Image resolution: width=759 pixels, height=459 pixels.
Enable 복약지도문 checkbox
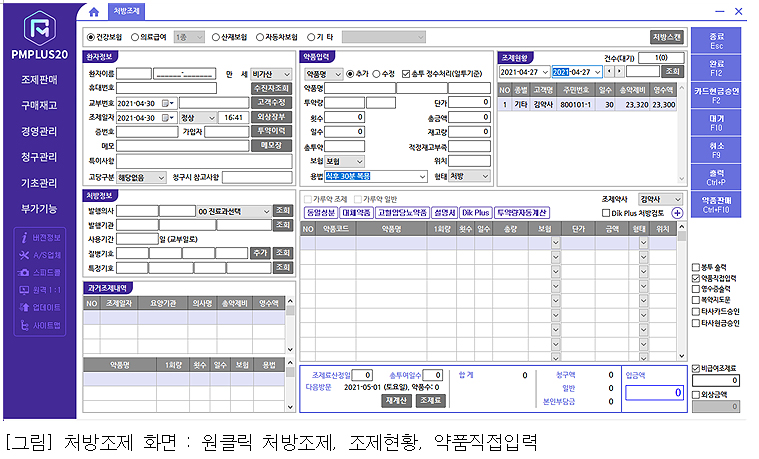[x=696, y=300]
